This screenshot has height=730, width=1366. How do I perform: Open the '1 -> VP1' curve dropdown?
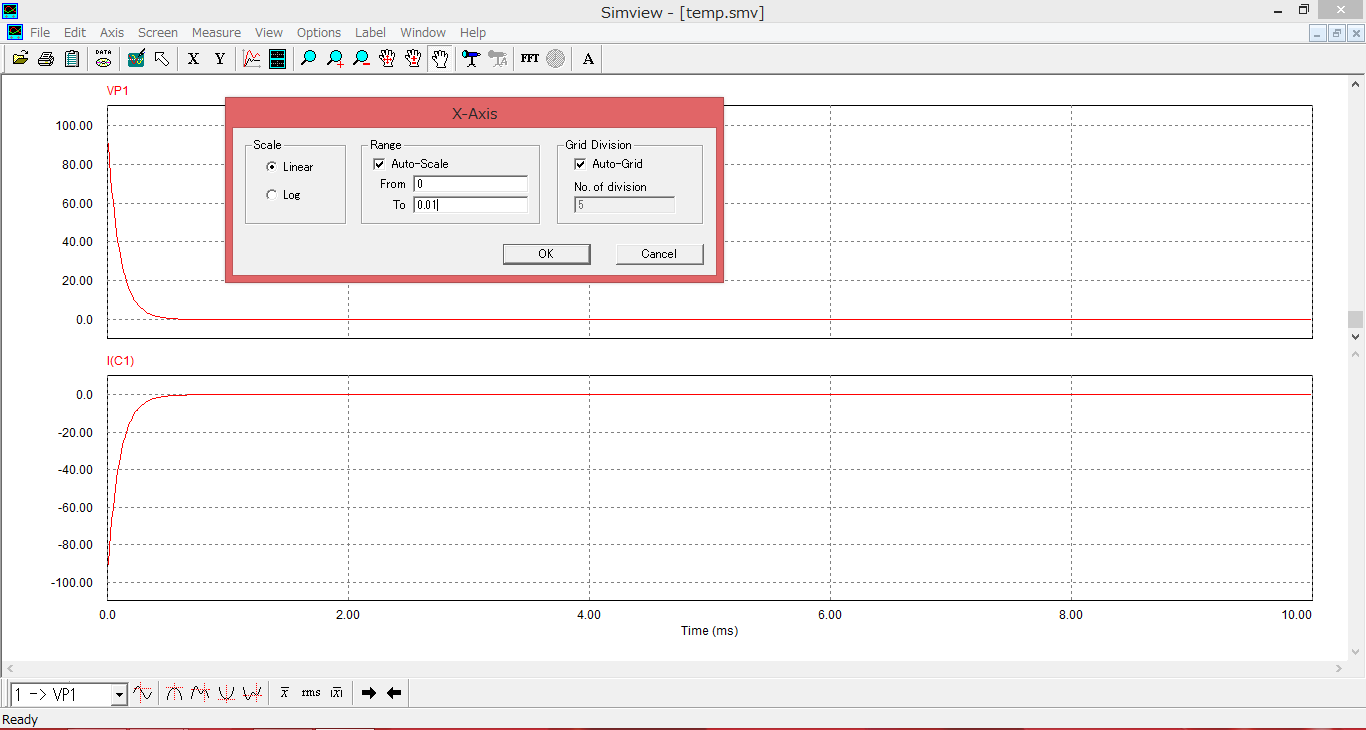click(x=120, y=695)
